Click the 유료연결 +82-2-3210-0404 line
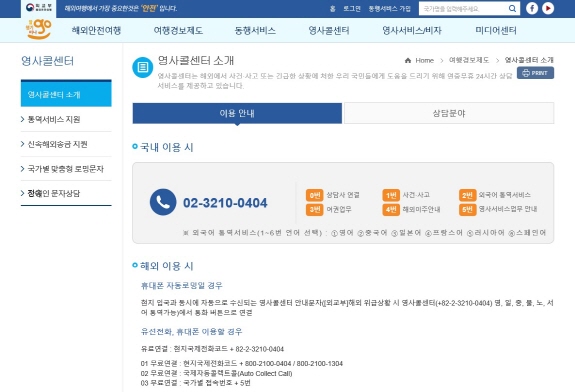575x392 pixels. tap(212, 349)
